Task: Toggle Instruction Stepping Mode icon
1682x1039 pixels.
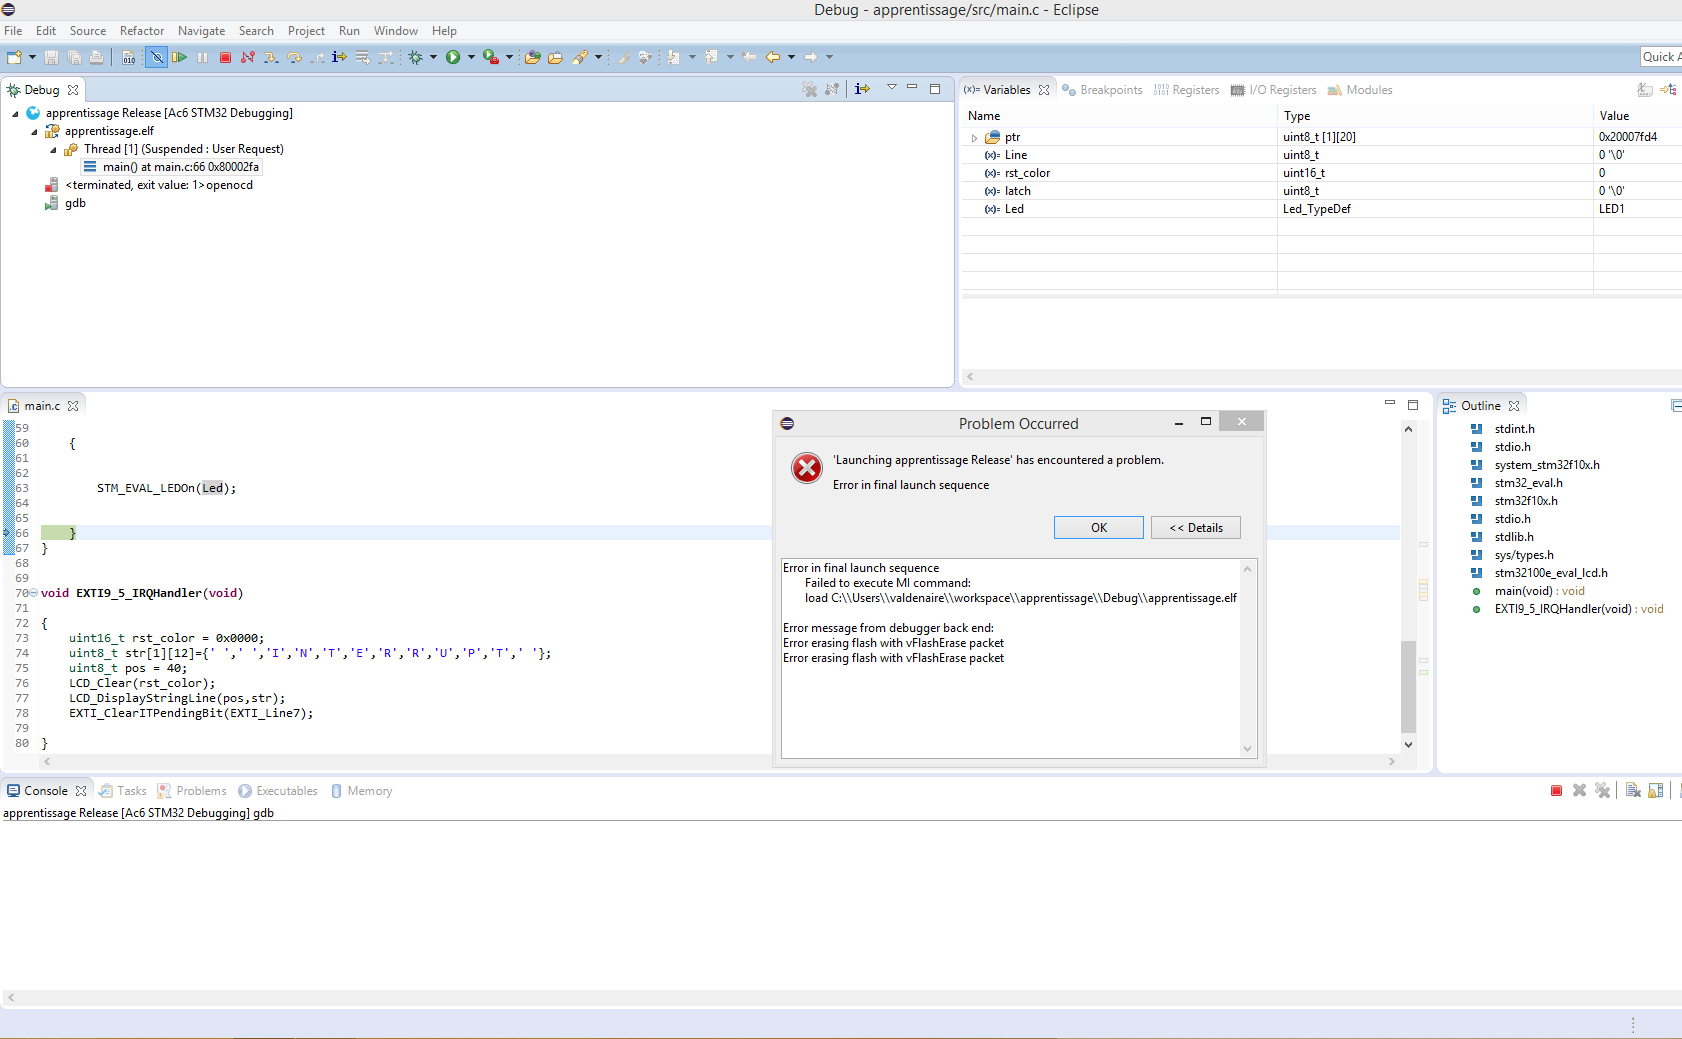Action: pyautogui.click(x=340, y=58)
